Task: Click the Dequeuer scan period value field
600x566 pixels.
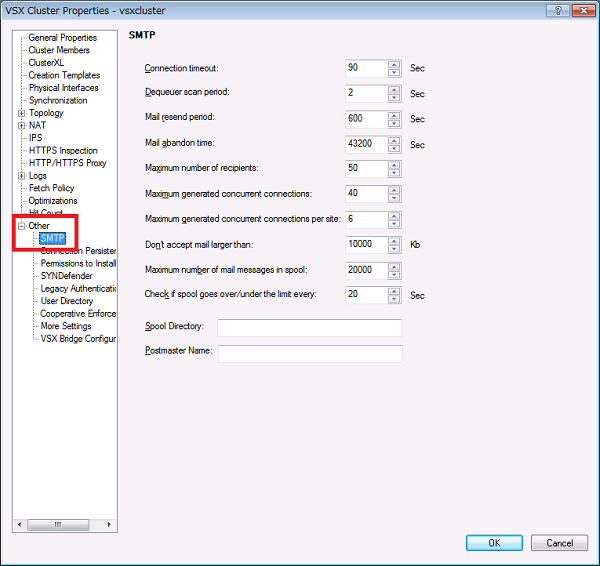Action: pos(367,93)
